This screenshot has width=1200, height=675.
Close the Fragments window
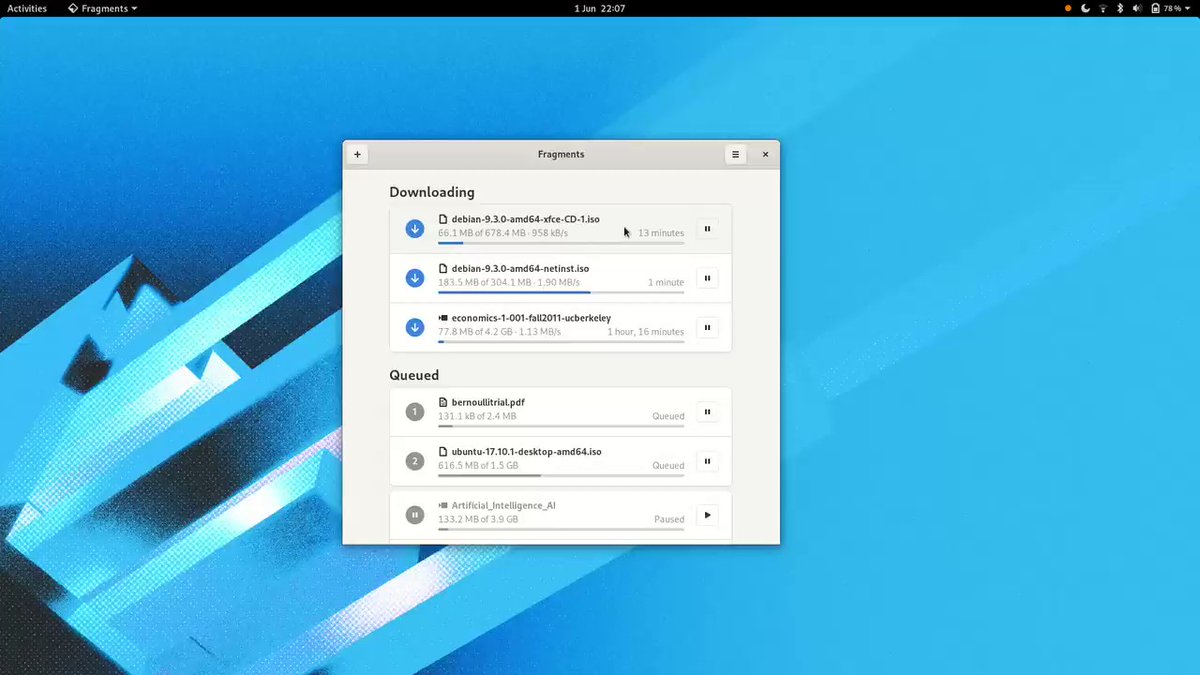(765, 154)
